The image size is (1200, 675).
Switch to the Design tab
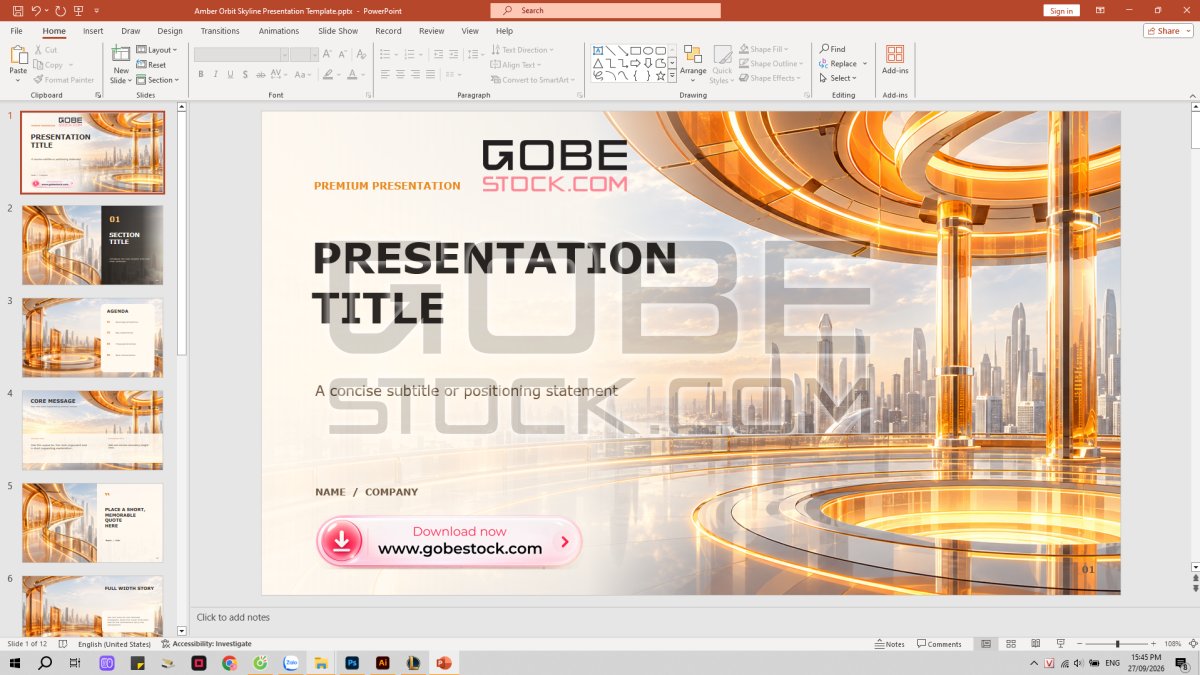170,31
